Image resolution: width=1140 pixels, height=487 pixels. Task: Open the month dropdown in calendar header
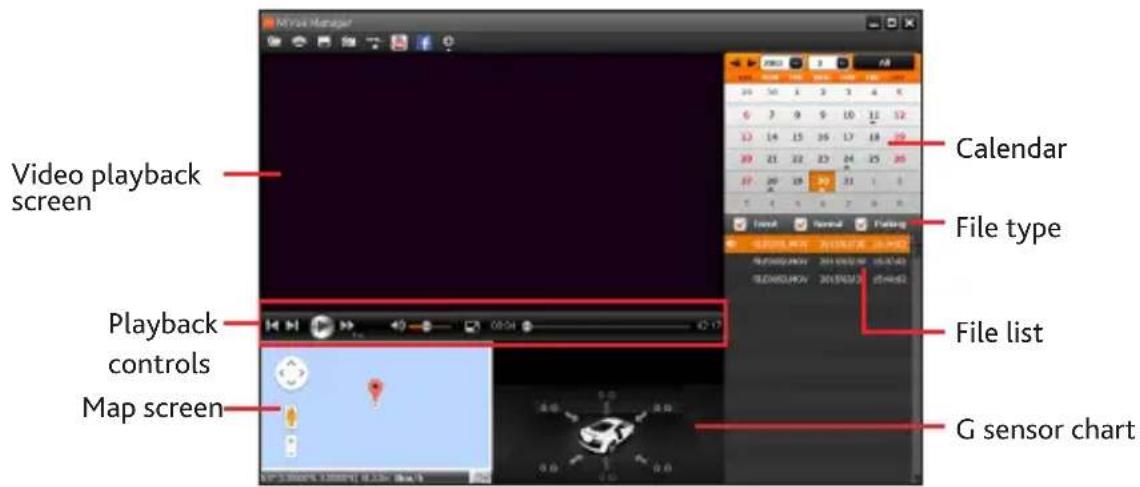[x=843, y=63]
